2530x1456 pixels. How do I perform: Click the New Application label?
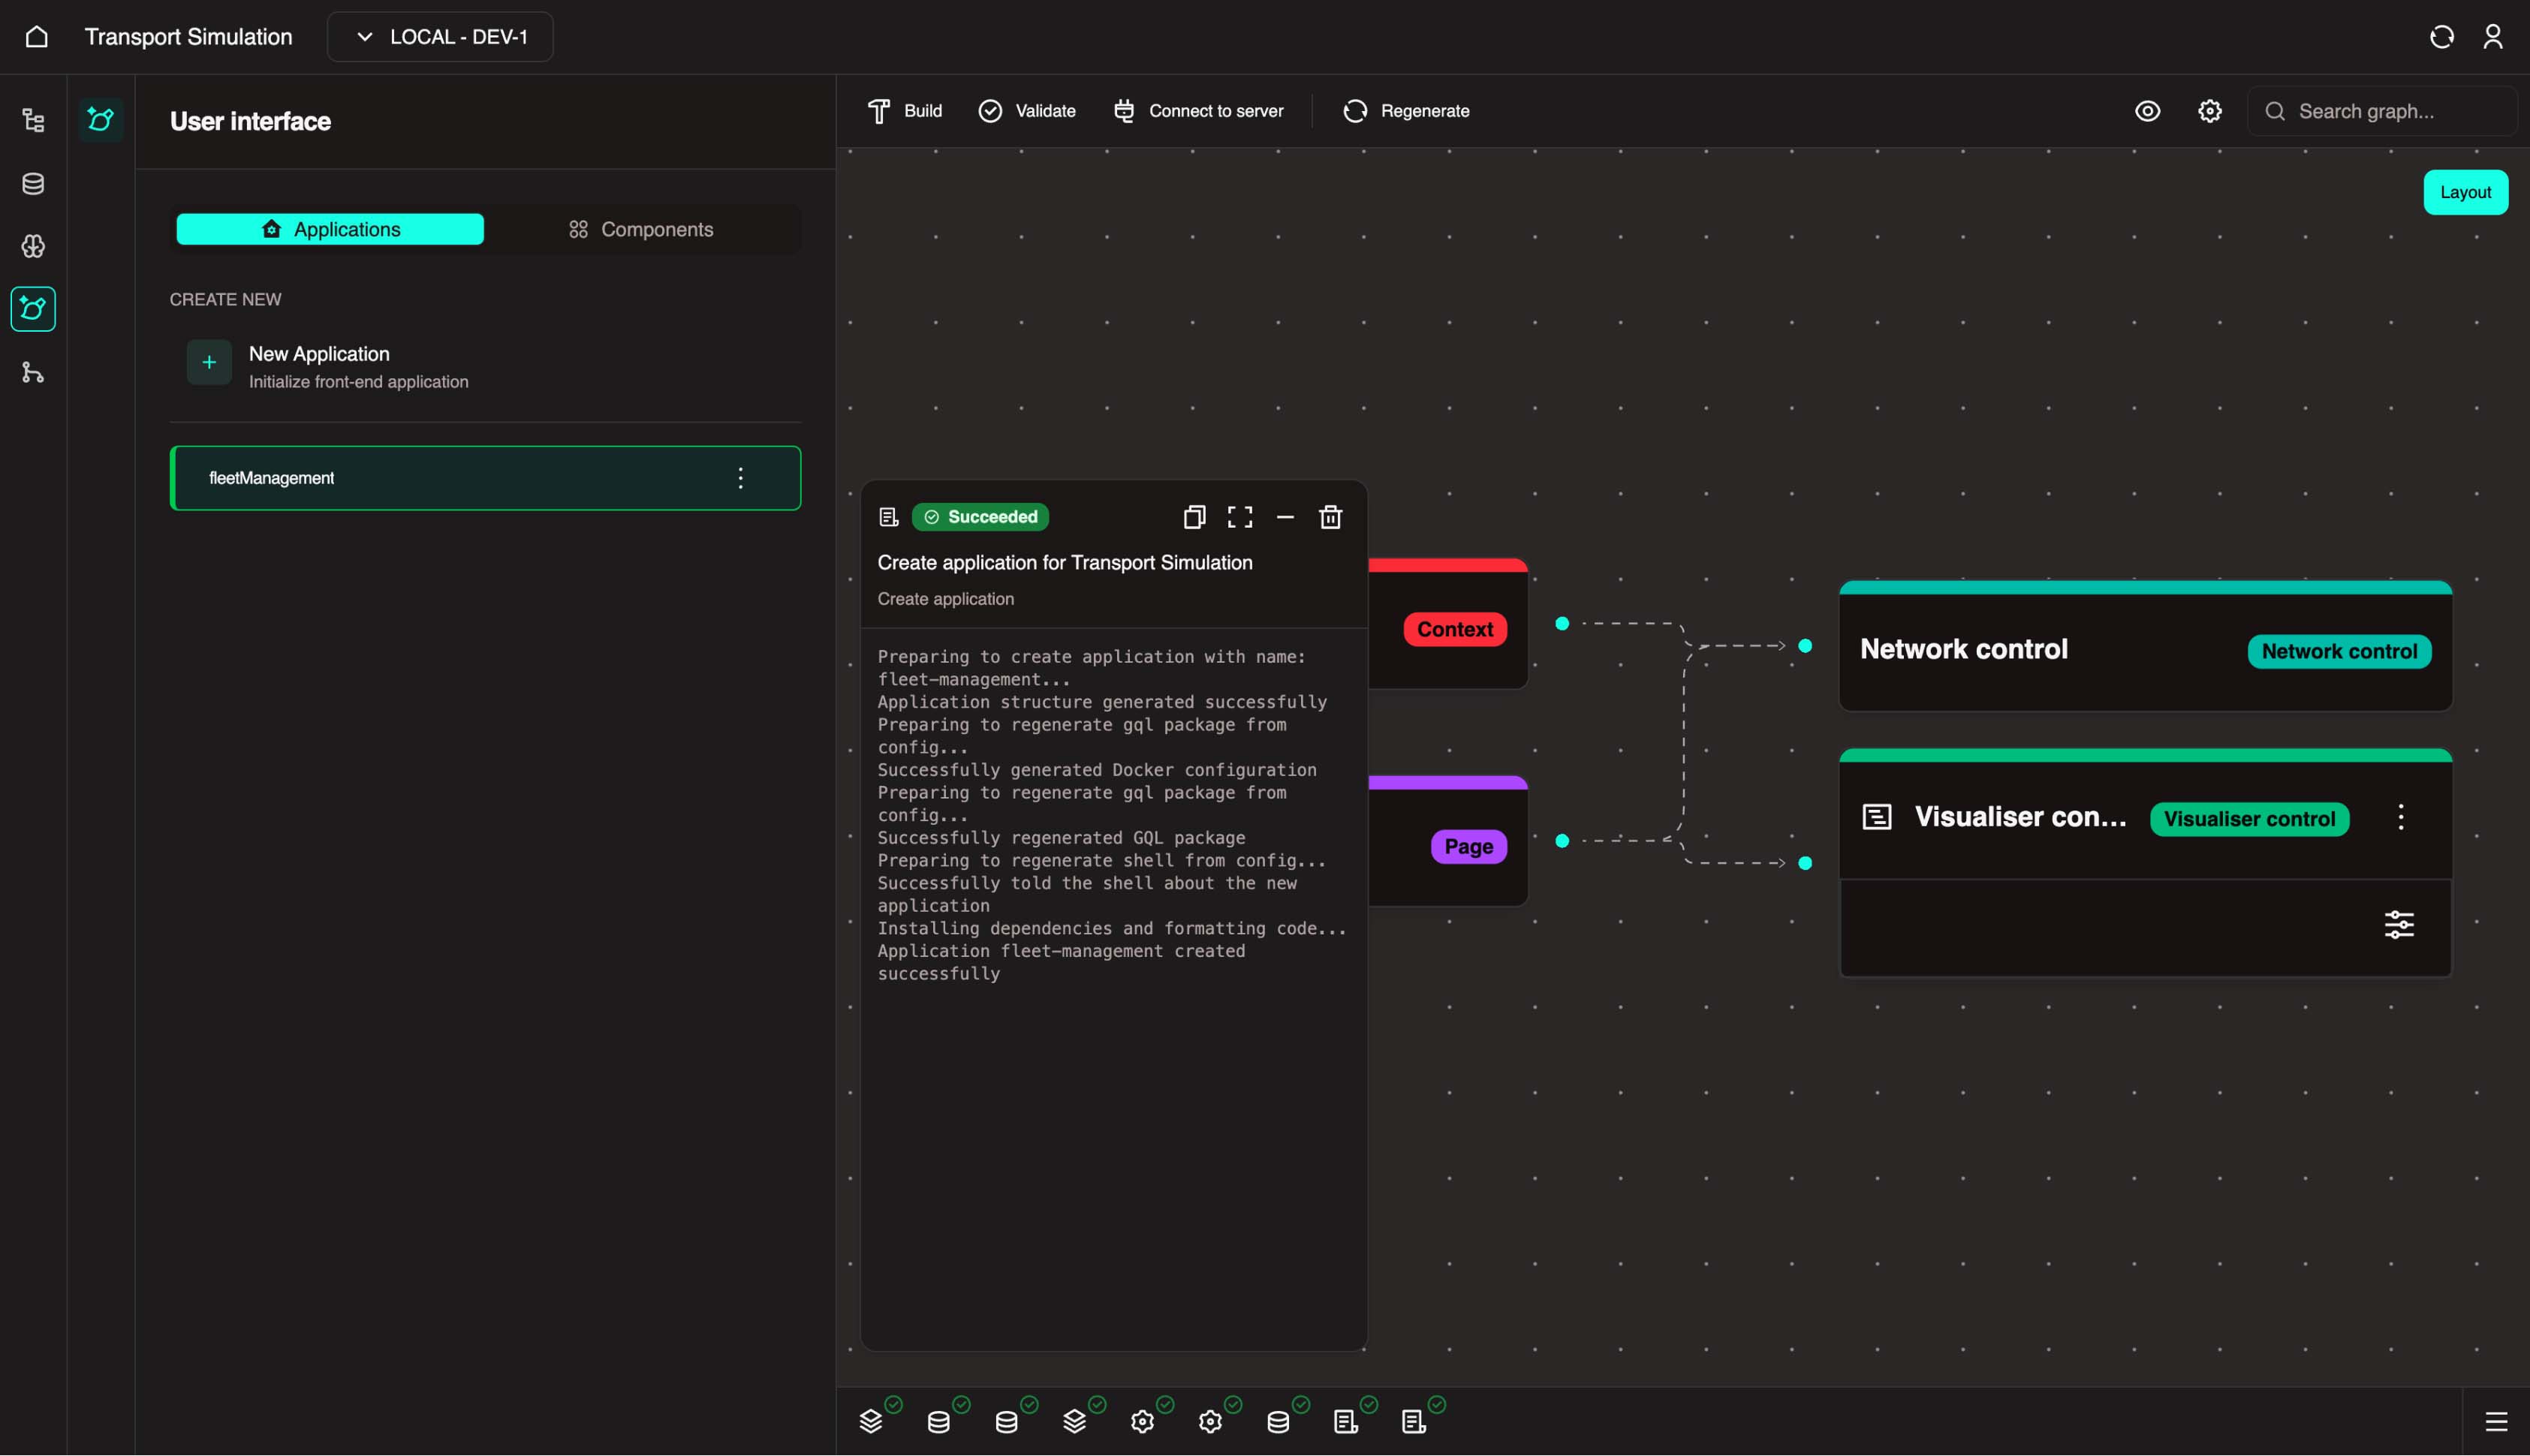click(x=319, y=354)
